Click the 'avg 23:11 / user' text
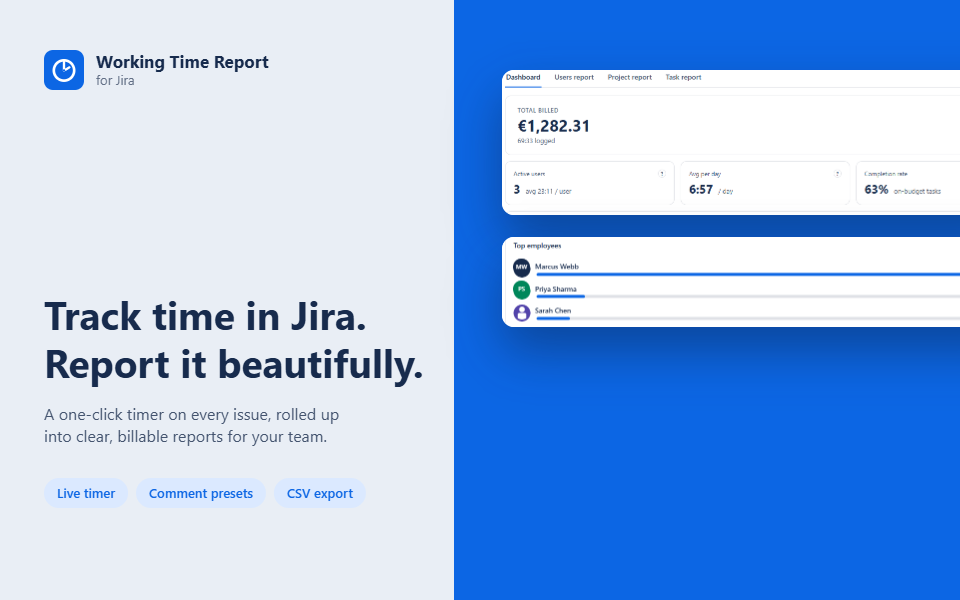 pyautogui.click(x=549, y=192)
